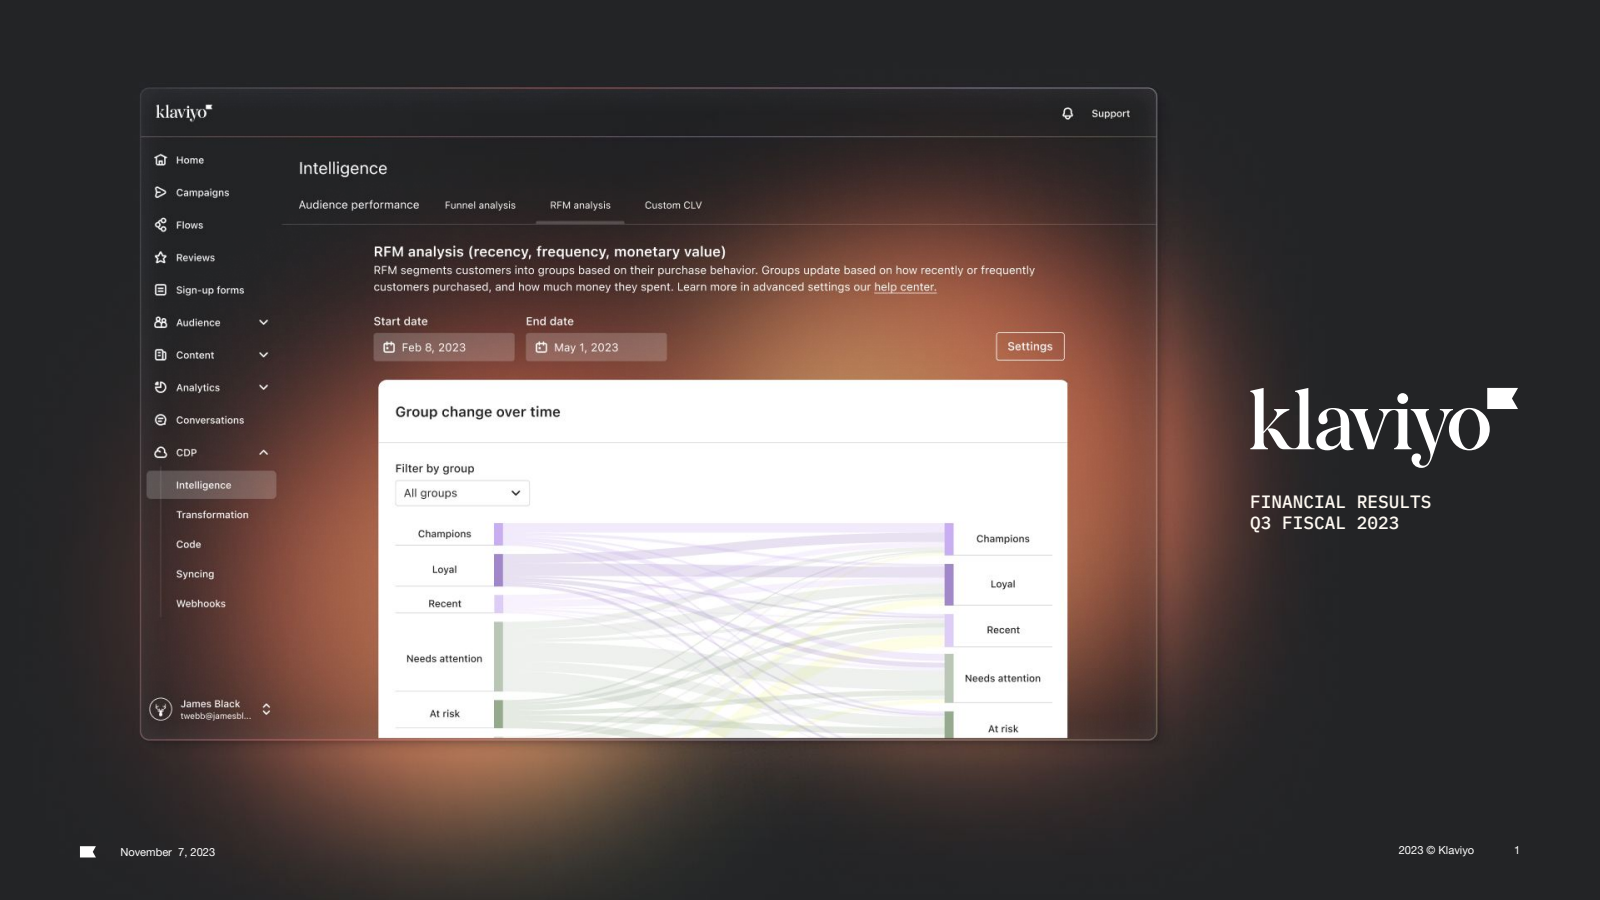
Task: Click the Sign-up forms icon
Action: point(161,290)
